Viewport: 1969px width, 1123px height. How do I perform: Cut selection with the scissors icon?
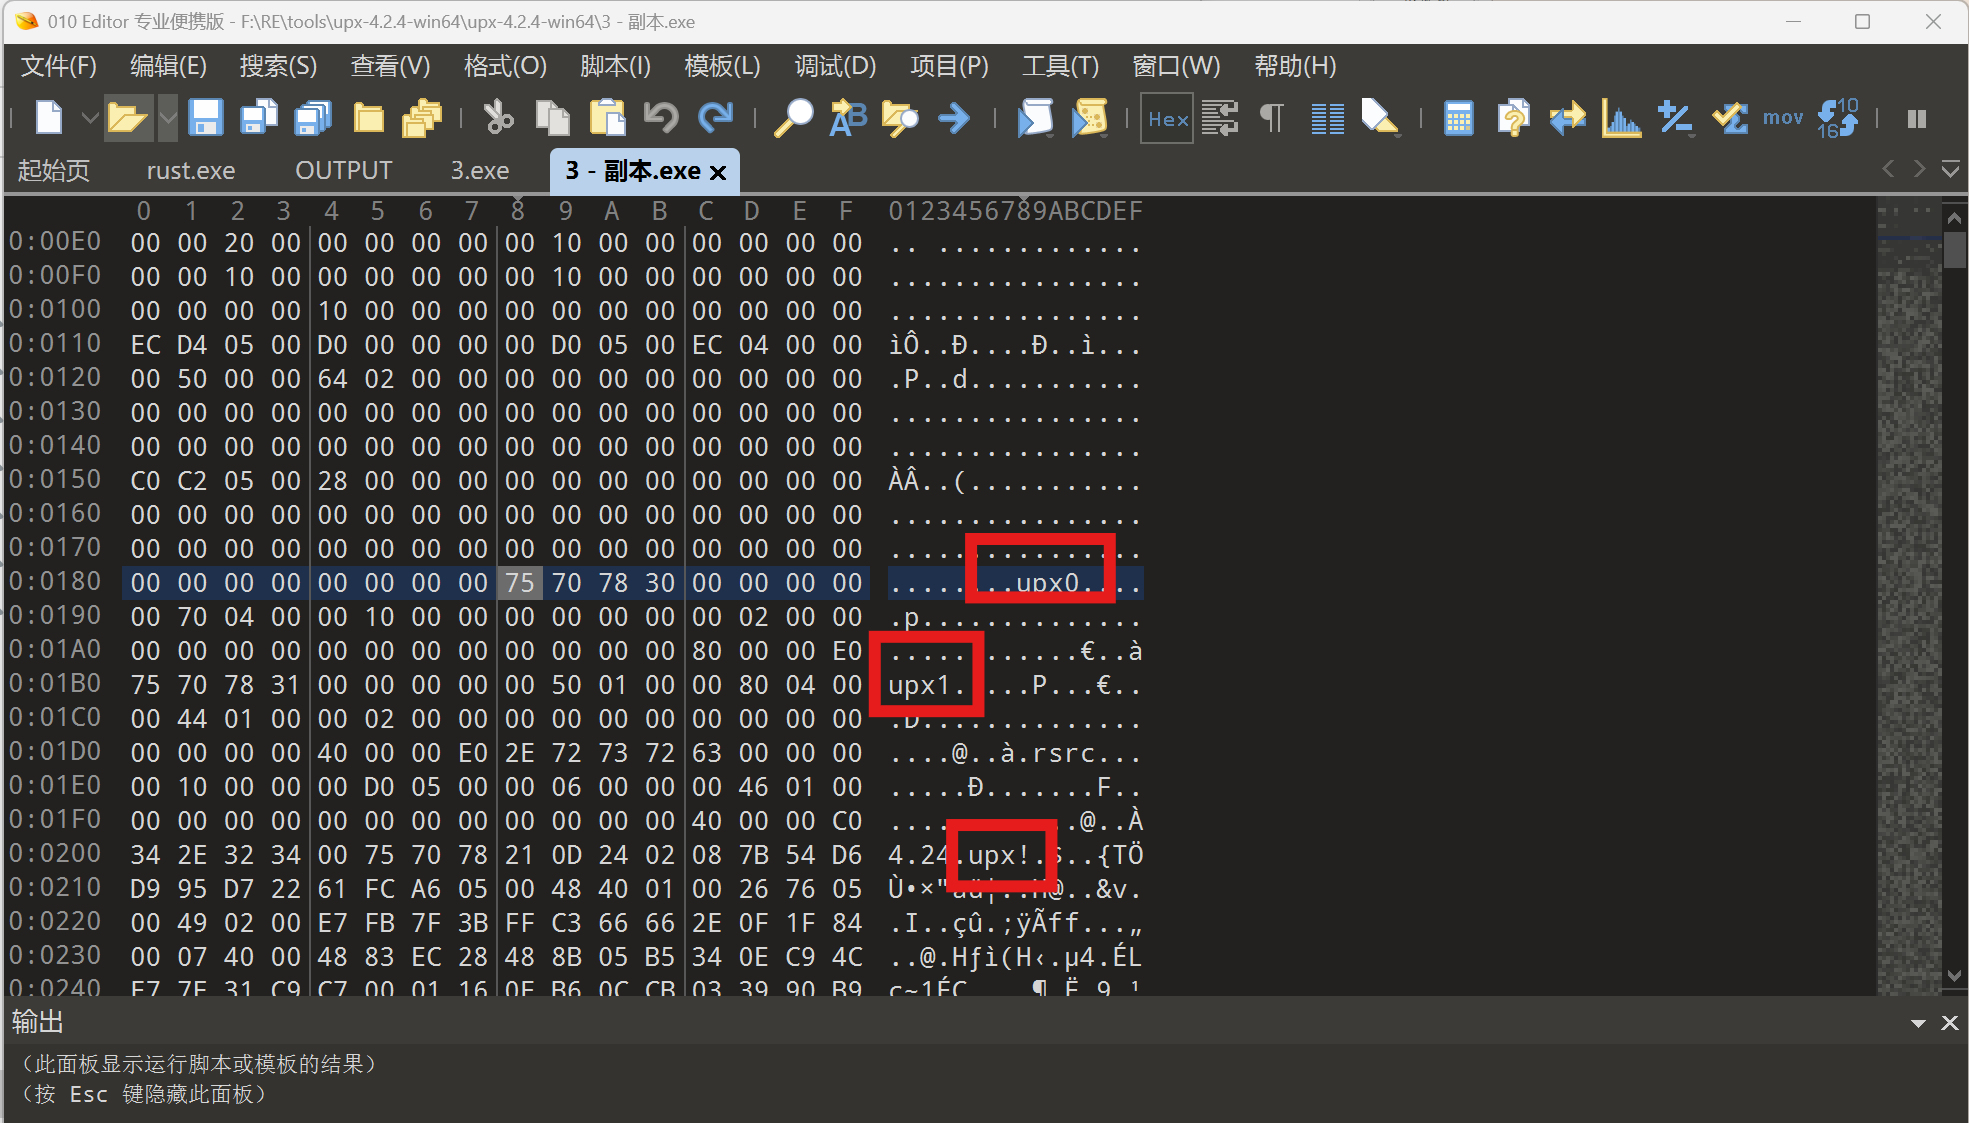point(498,117)
